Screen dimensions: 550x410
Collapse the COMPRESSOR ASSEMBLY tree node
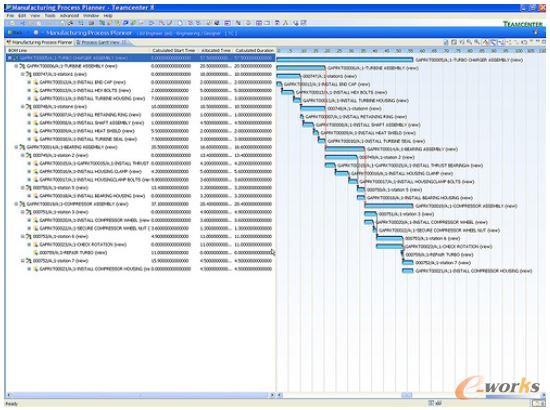pos(16,204)
